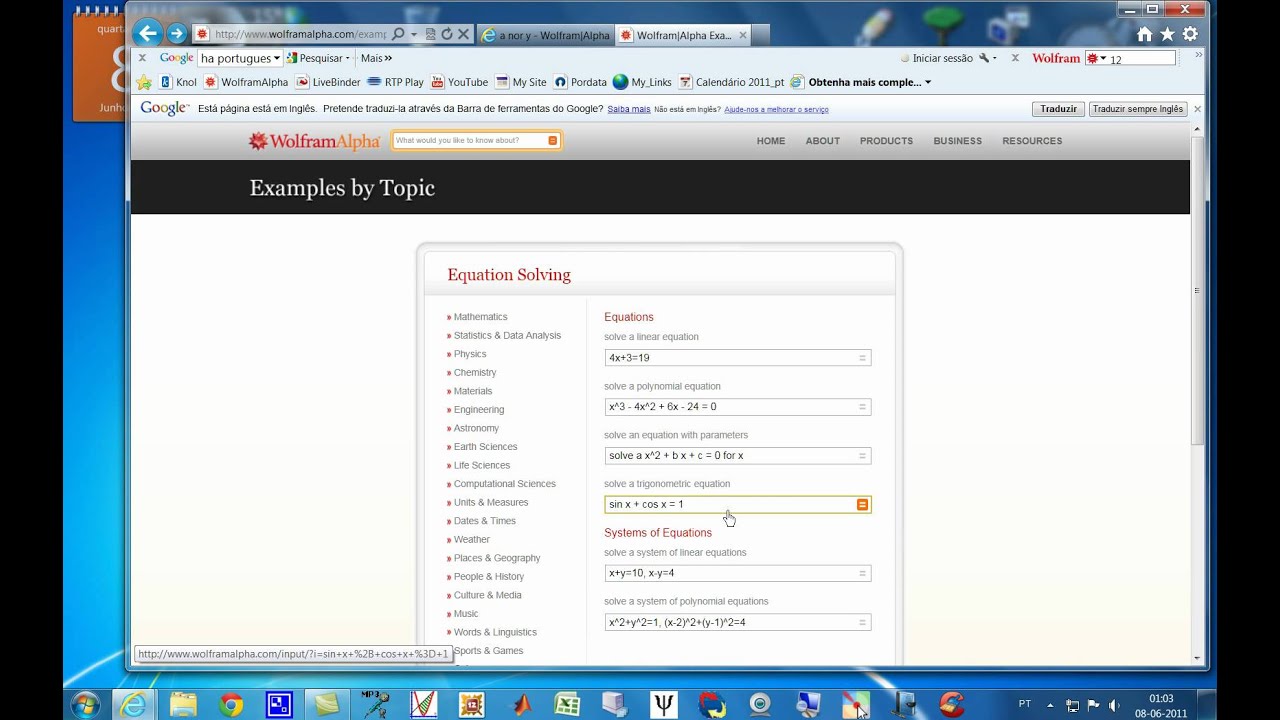Click the Saiba mais link
This screenshot has height=720, width=1280.
629,109
